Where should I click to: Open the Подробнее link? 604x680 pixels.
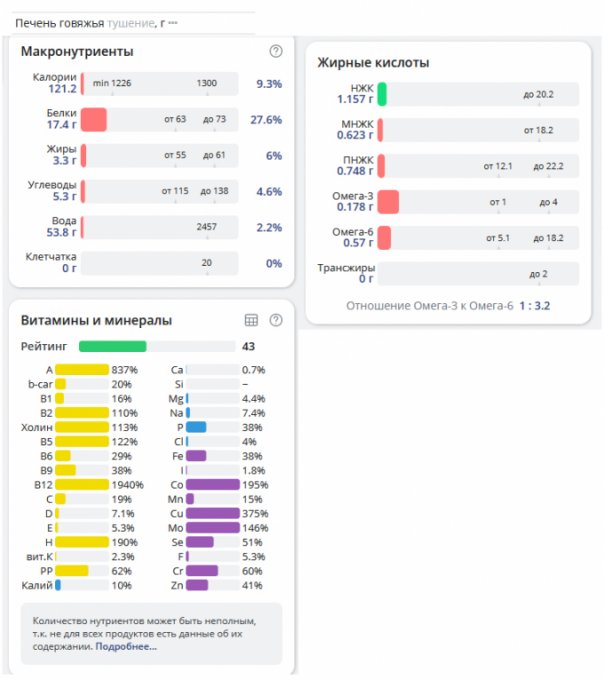[x=126, y=647]
